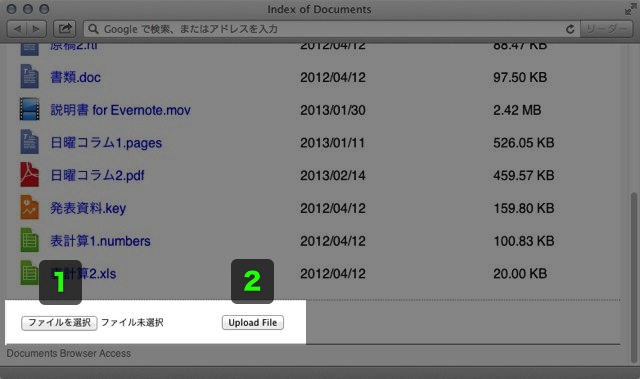Open 説明書 for Evernote.mov link
The width and height of the screenshot is (640, 379).
coord(120,110)
